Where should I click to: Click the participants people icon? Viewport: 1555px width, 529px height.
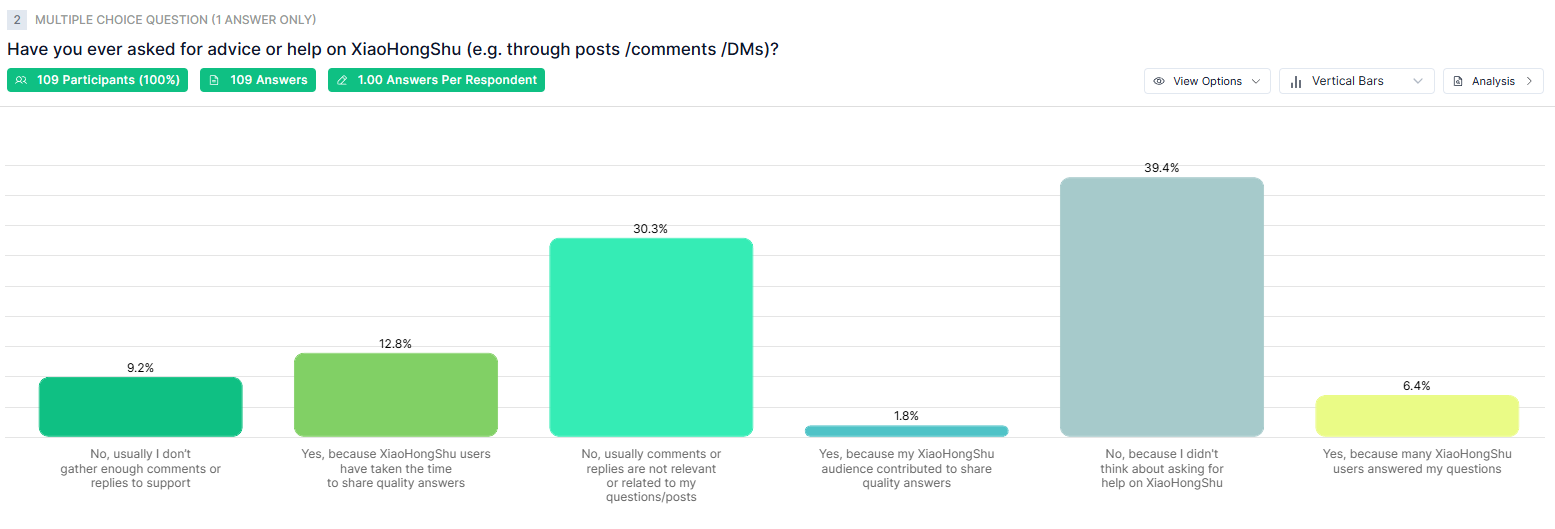[x=21, y=80]
